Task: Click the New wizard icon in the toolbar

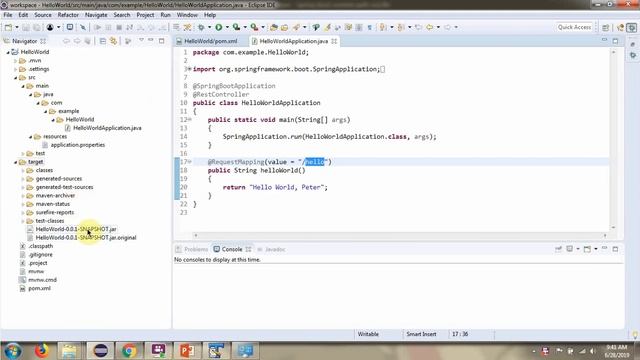Action: (x=8, y=27)
